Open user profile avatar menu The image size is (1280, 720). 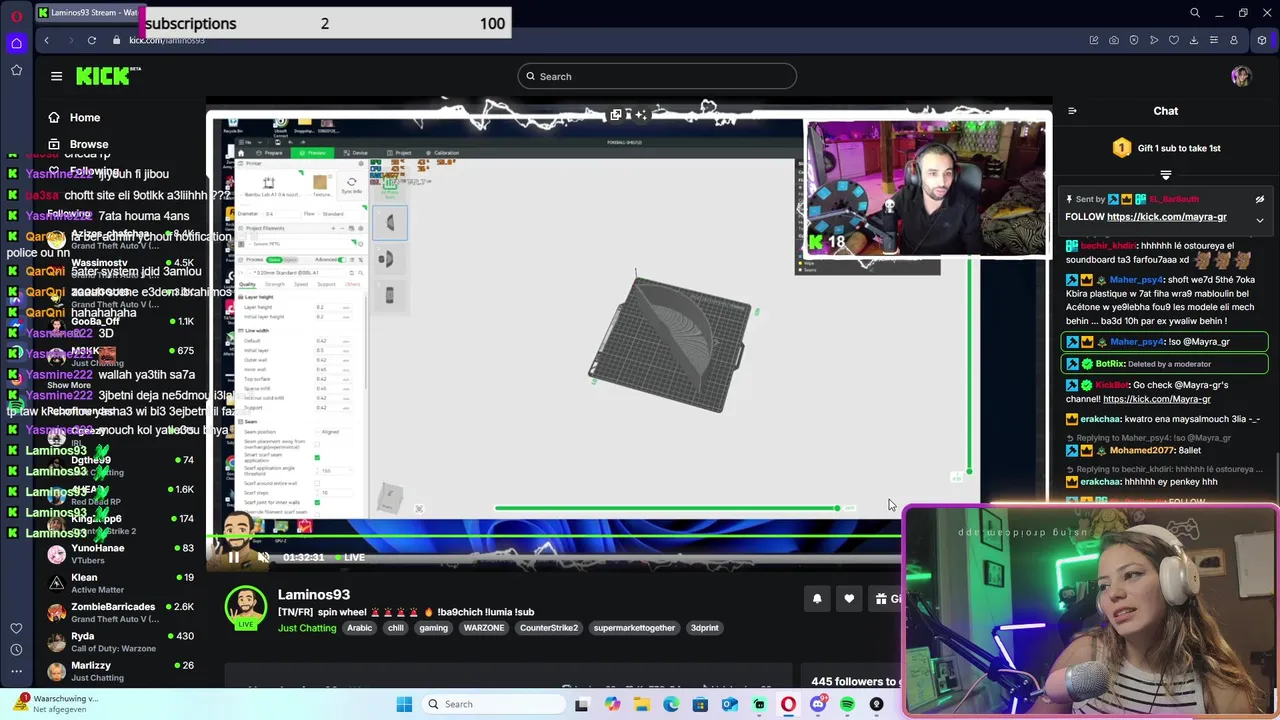[x=1241, y=76]
